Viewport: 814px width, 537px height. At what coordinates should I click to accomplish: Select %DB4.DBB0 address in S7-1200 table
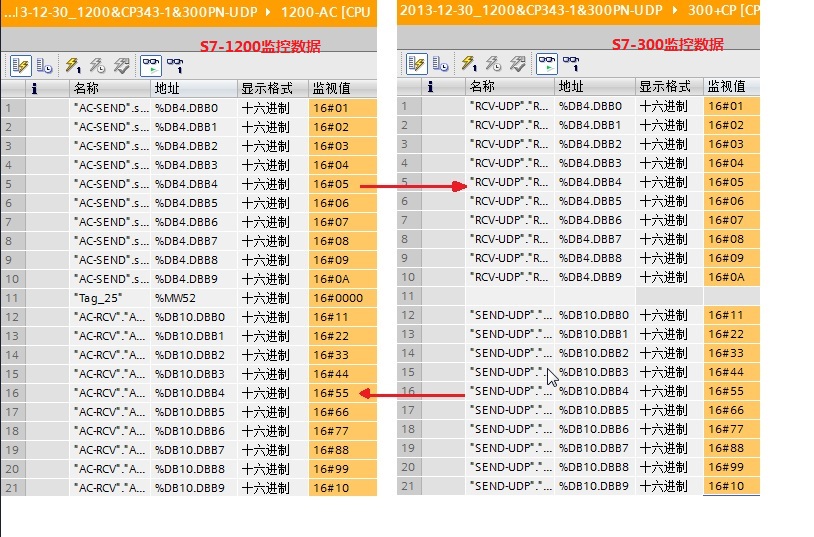(194, 108)
